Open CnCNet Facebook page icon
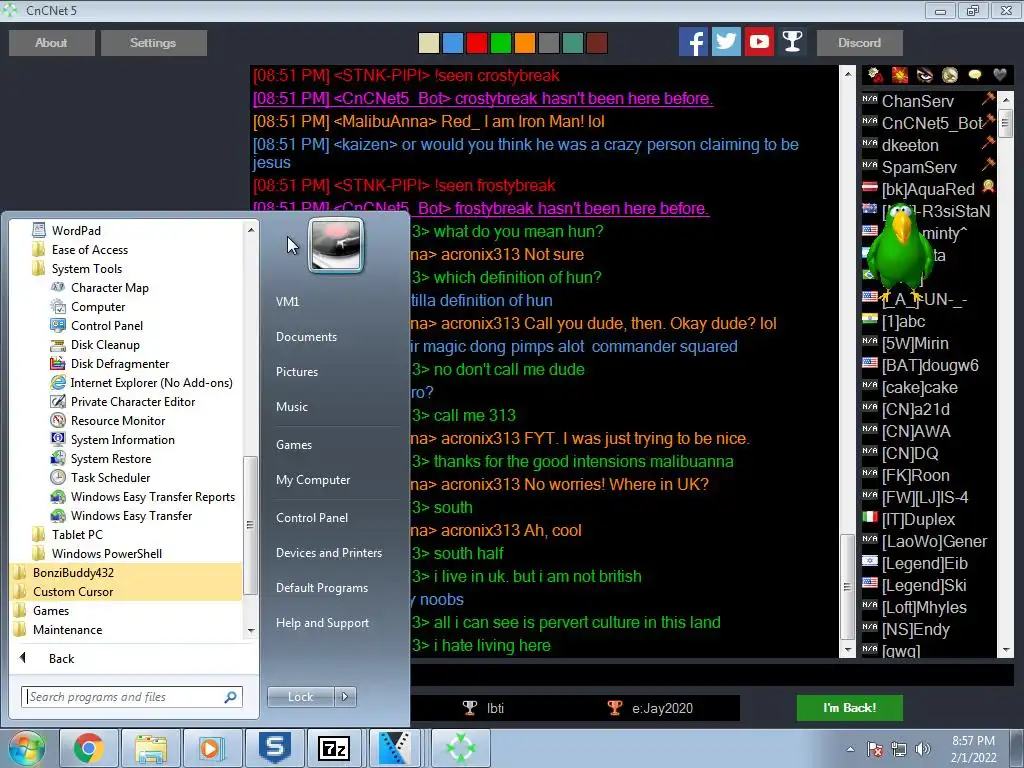 click(693, 42)
